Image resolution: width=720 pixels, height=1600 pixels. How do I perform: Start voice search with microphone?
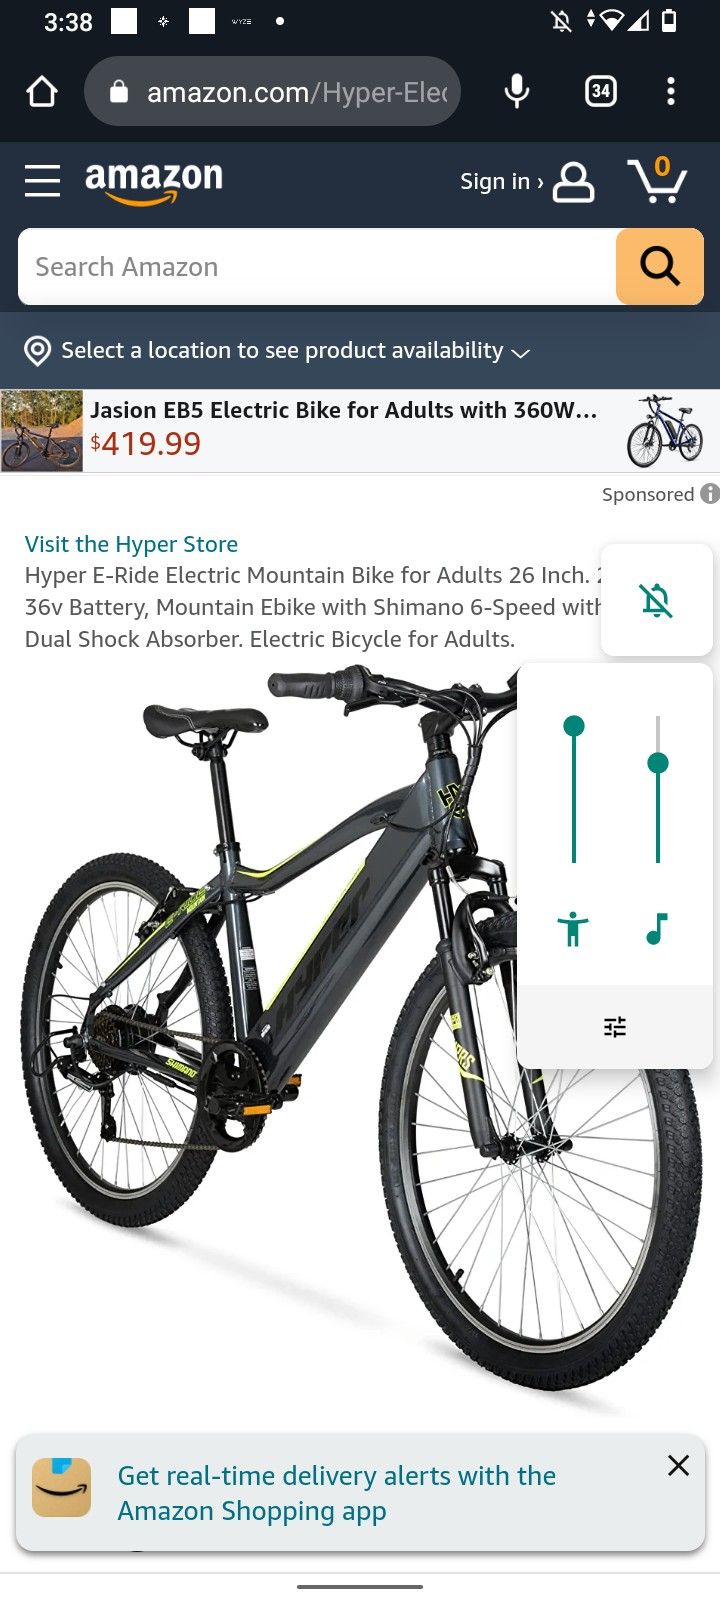click(517, 92)
